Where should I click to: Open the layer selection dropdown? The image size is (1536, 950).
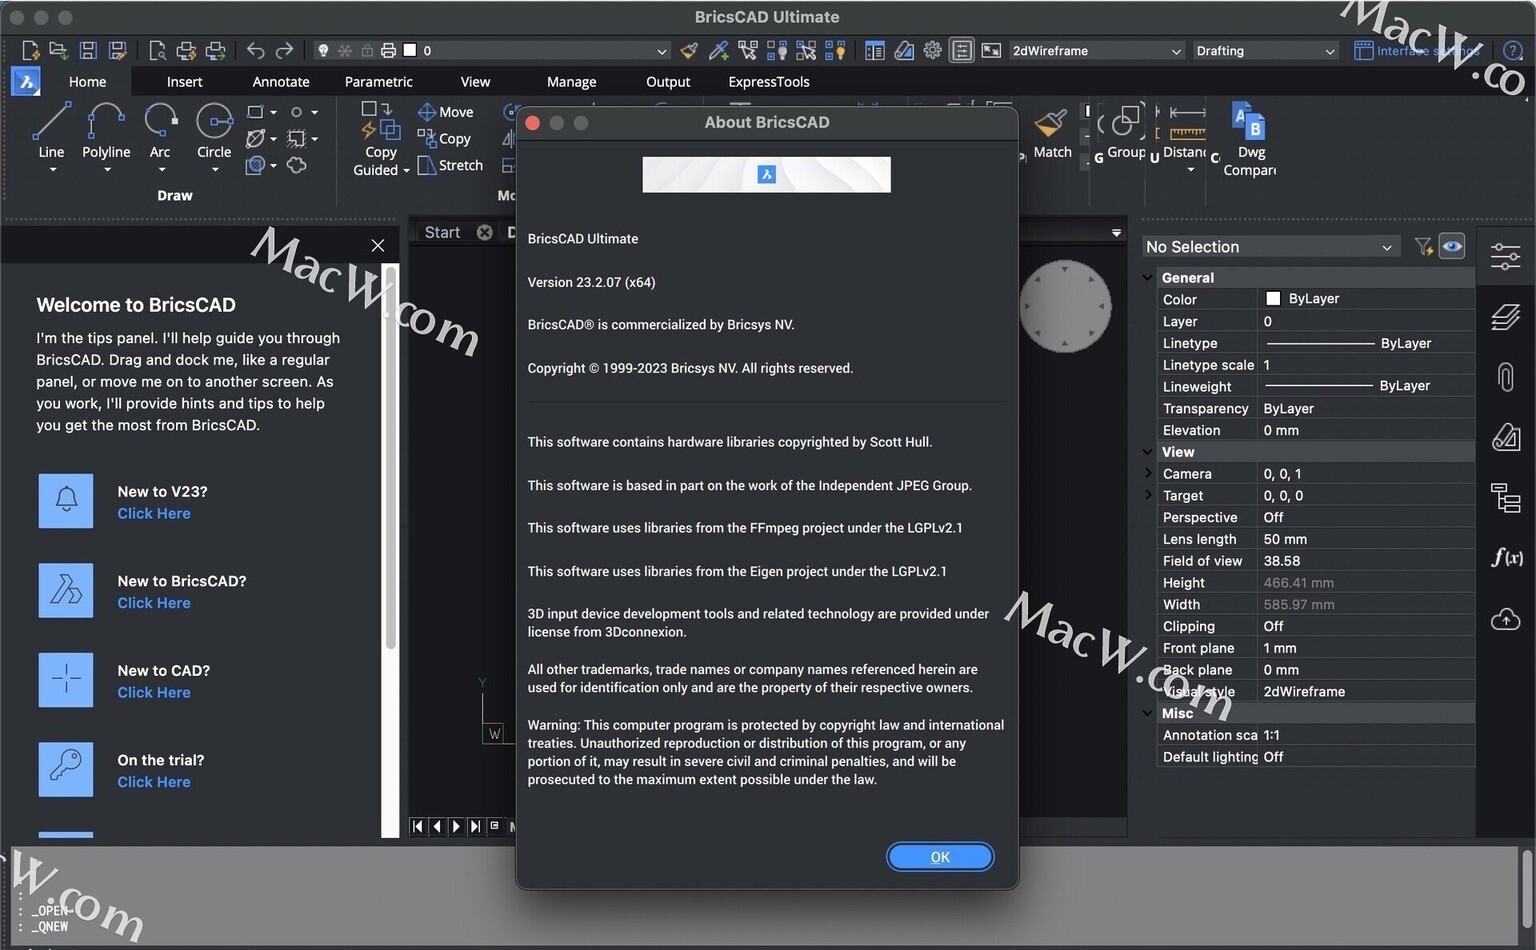click(662, 51)
